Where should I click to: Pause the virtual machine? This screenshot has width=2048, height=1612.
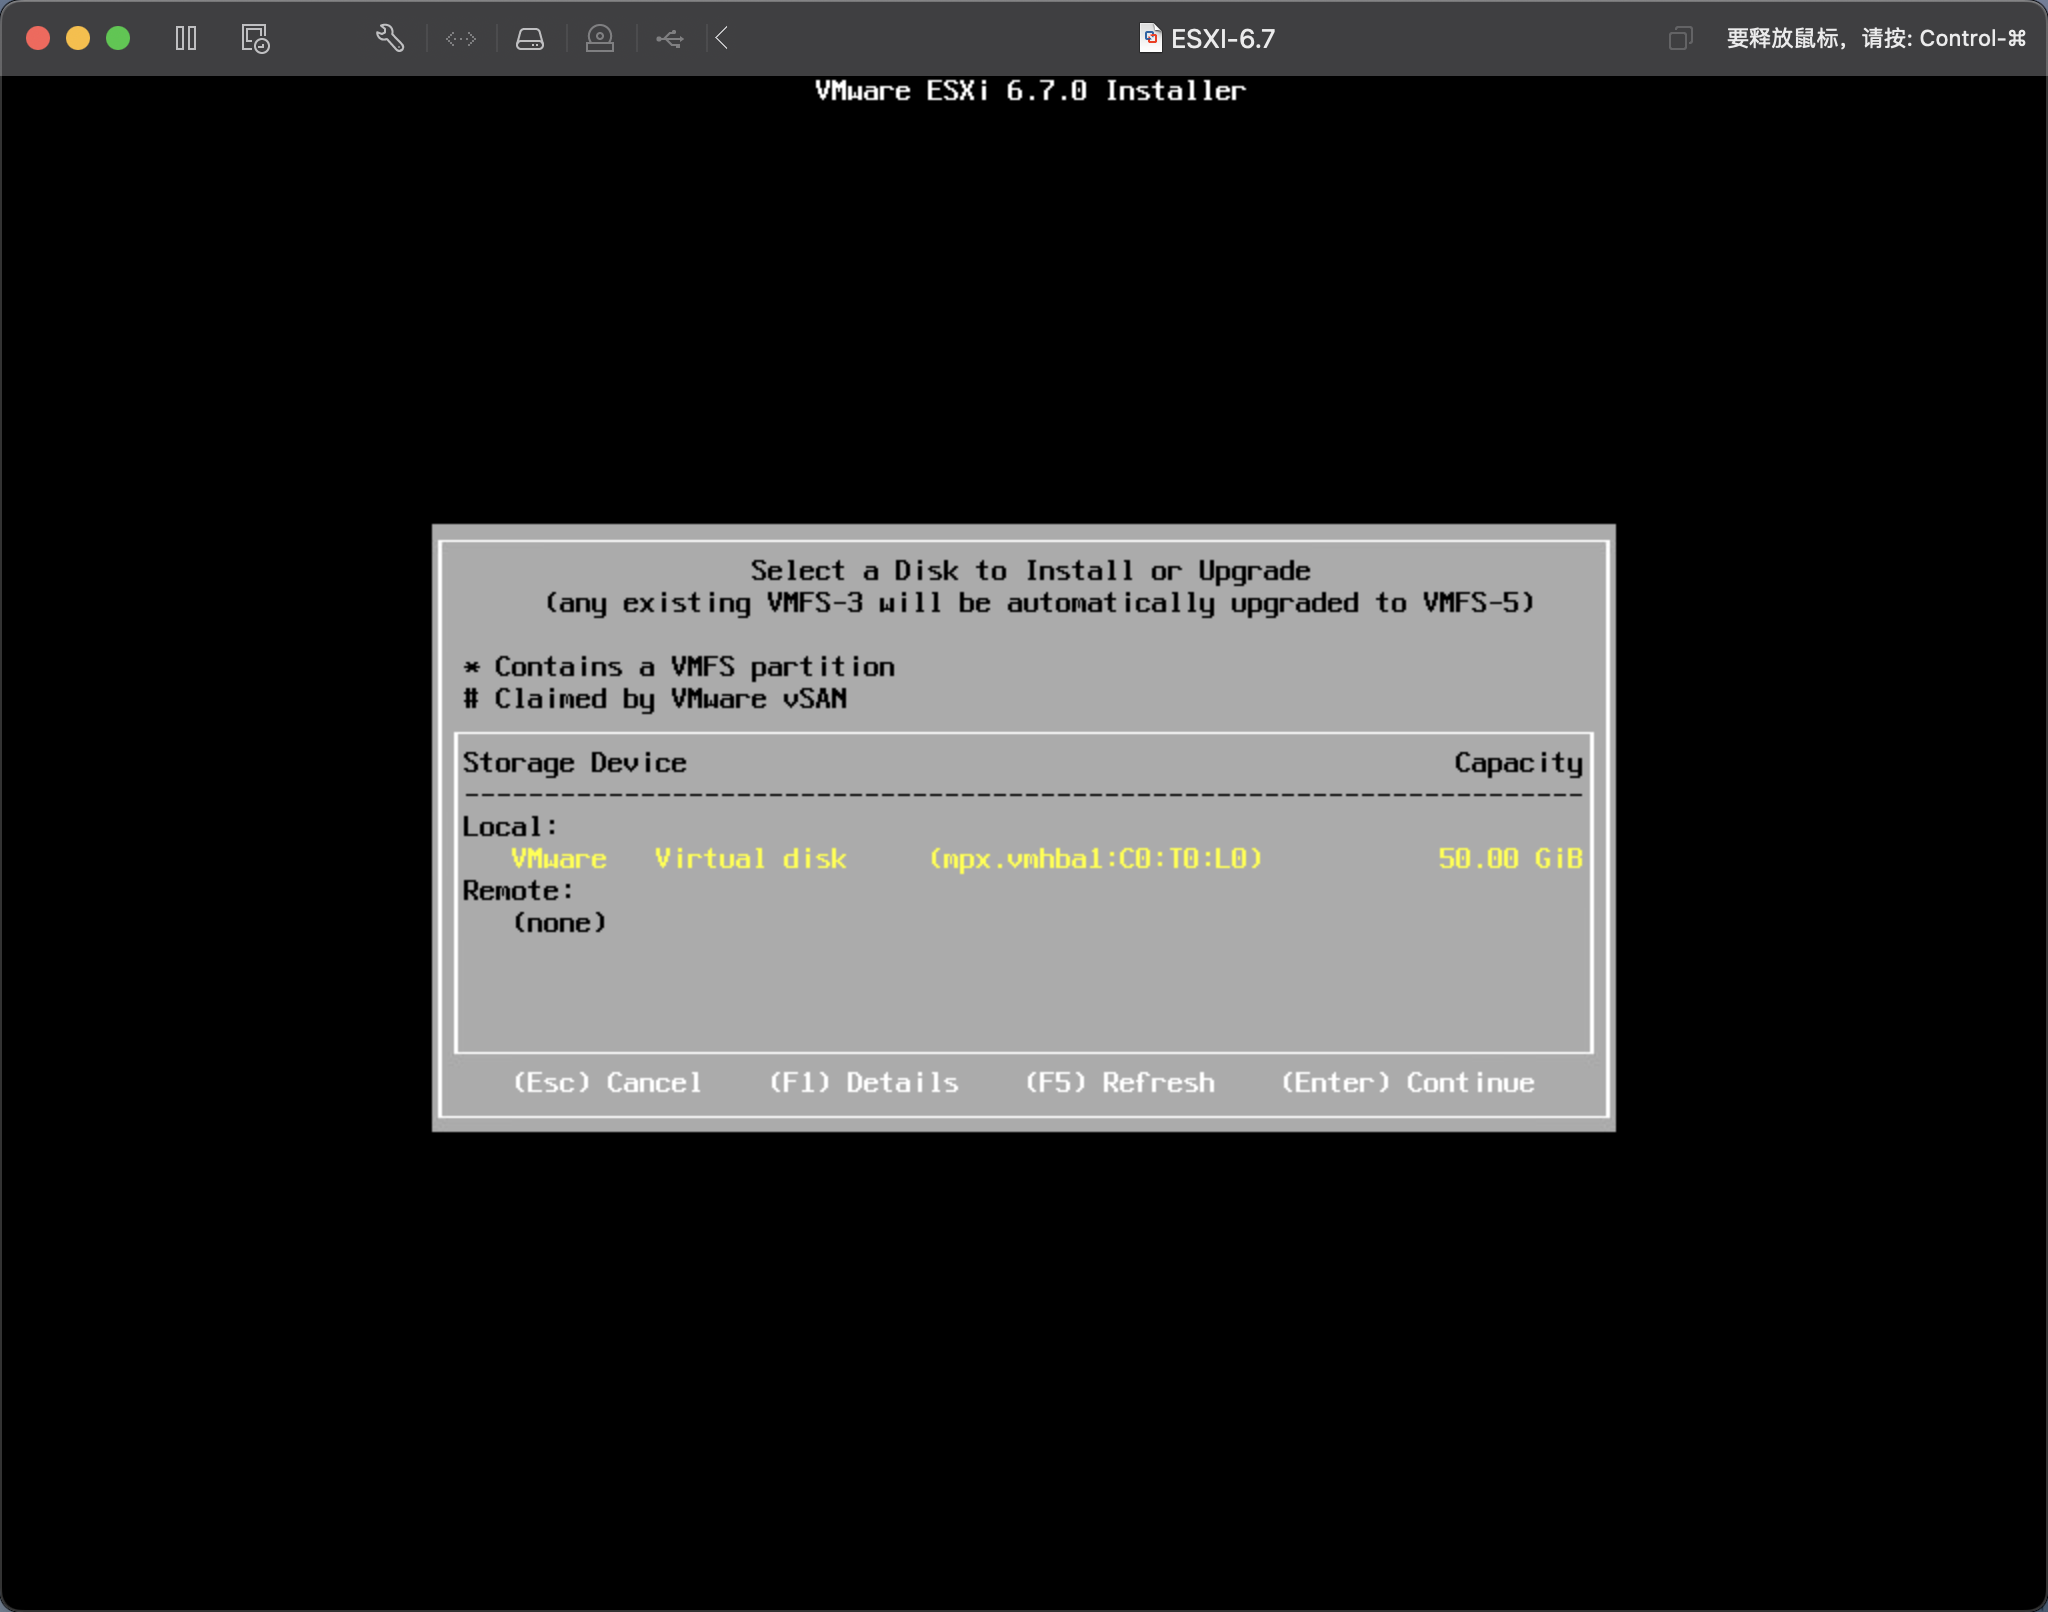pyautogui.click(x=186, y=39)
